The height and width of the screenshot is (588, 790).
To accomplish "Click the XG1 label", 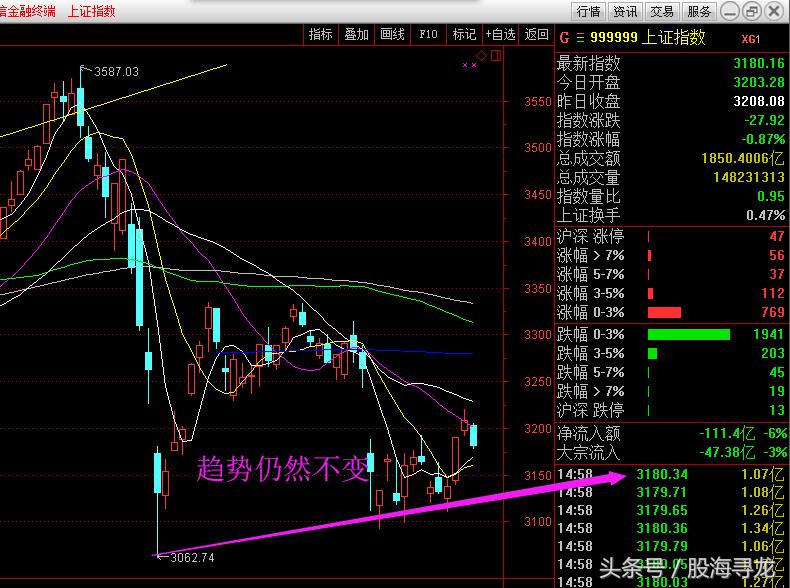I will pyautogui.click(x=751, y=39).
